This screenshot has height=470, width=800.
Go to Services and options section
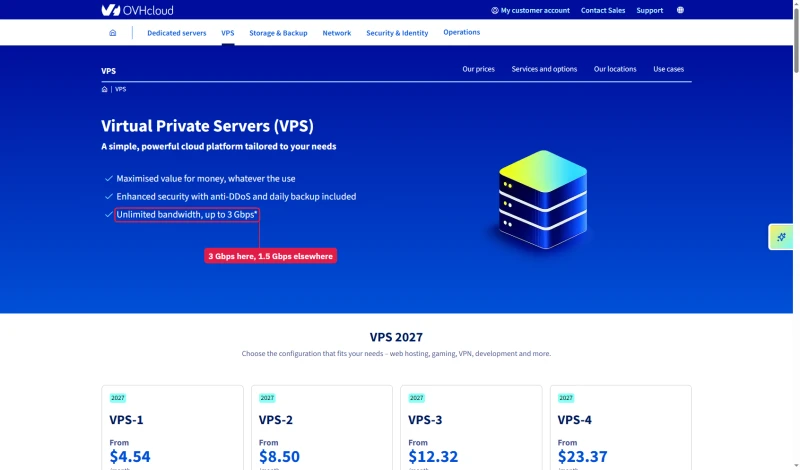coord(544,69)
